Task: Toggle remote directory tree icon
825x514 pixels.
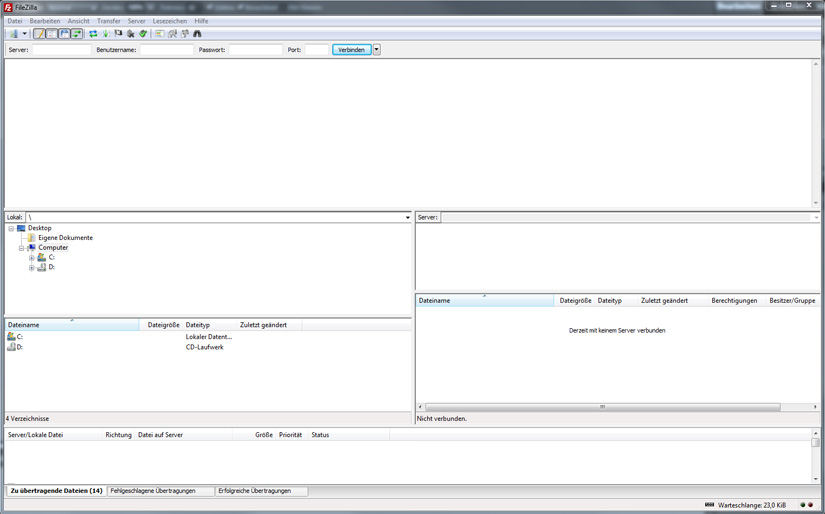Action: (x=64, y=34)
